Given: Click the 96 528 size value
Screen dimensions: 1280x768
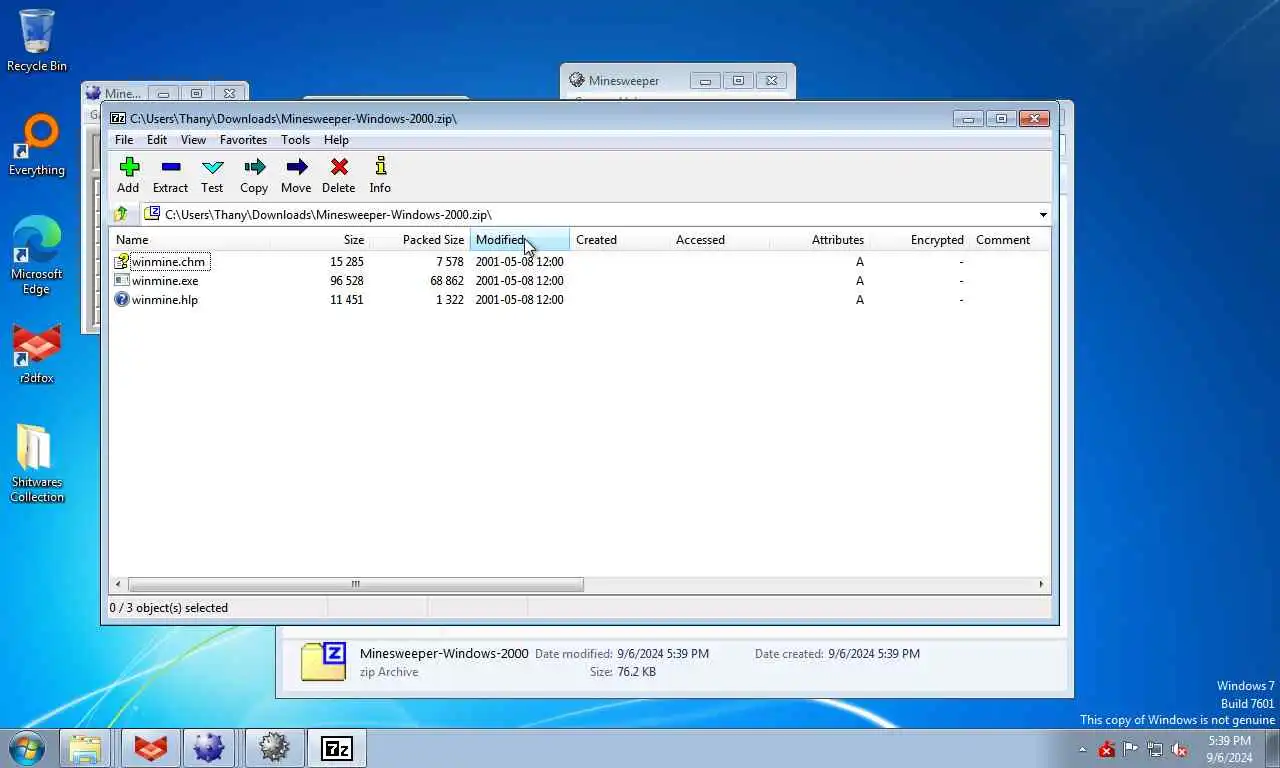Looking at the screenshot, I should tap(347, 281).
